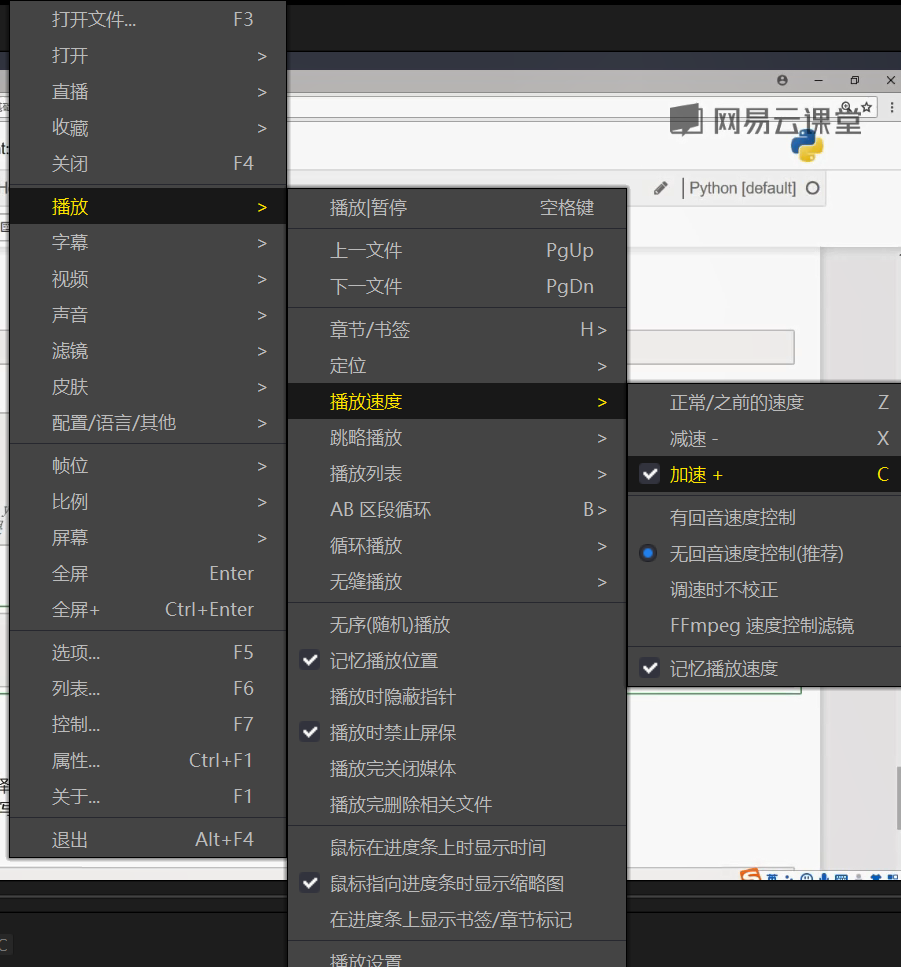Click the Sogou input method tray icon
901x967 pixels.
click(x=750, y=874)
